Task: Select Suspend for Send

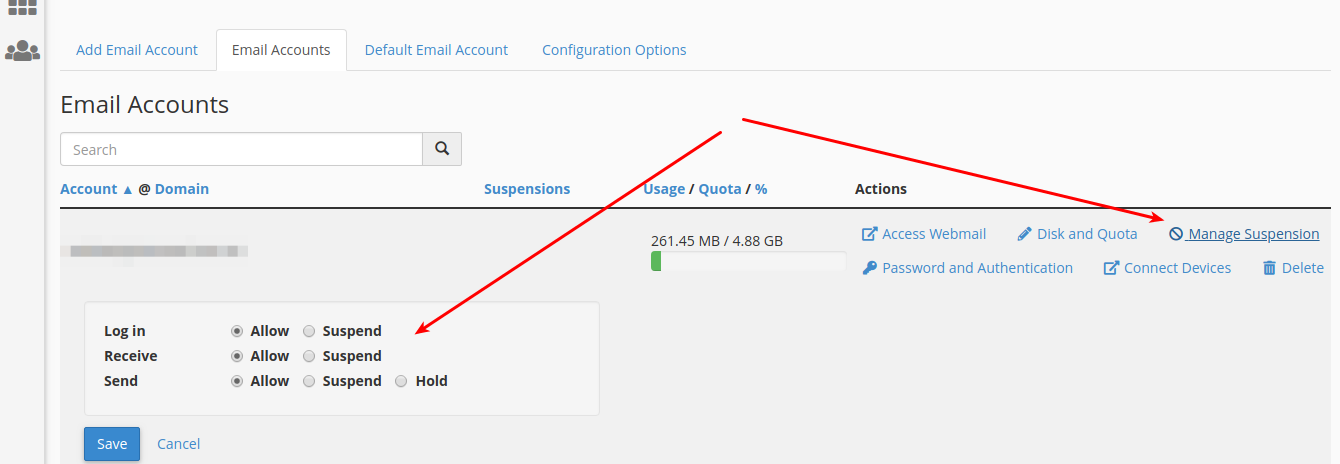Action: point(309,381)
